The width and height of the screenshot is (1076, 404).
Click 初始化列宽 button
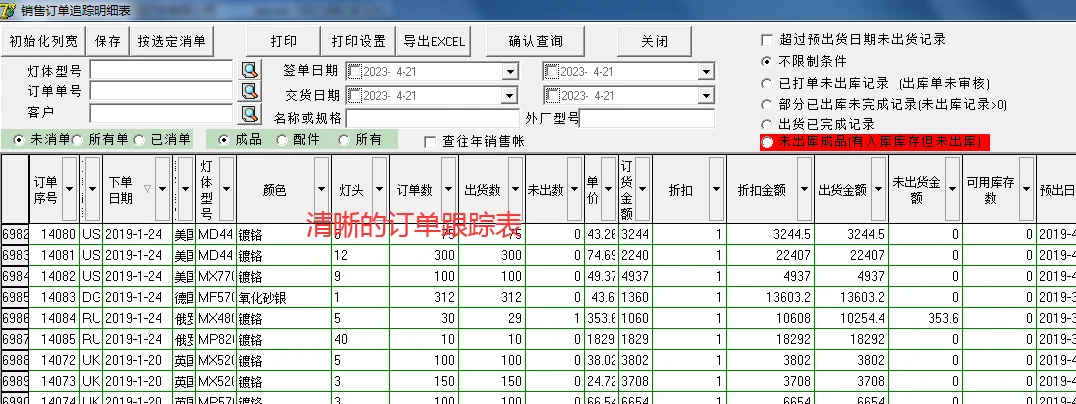point(43,41)
